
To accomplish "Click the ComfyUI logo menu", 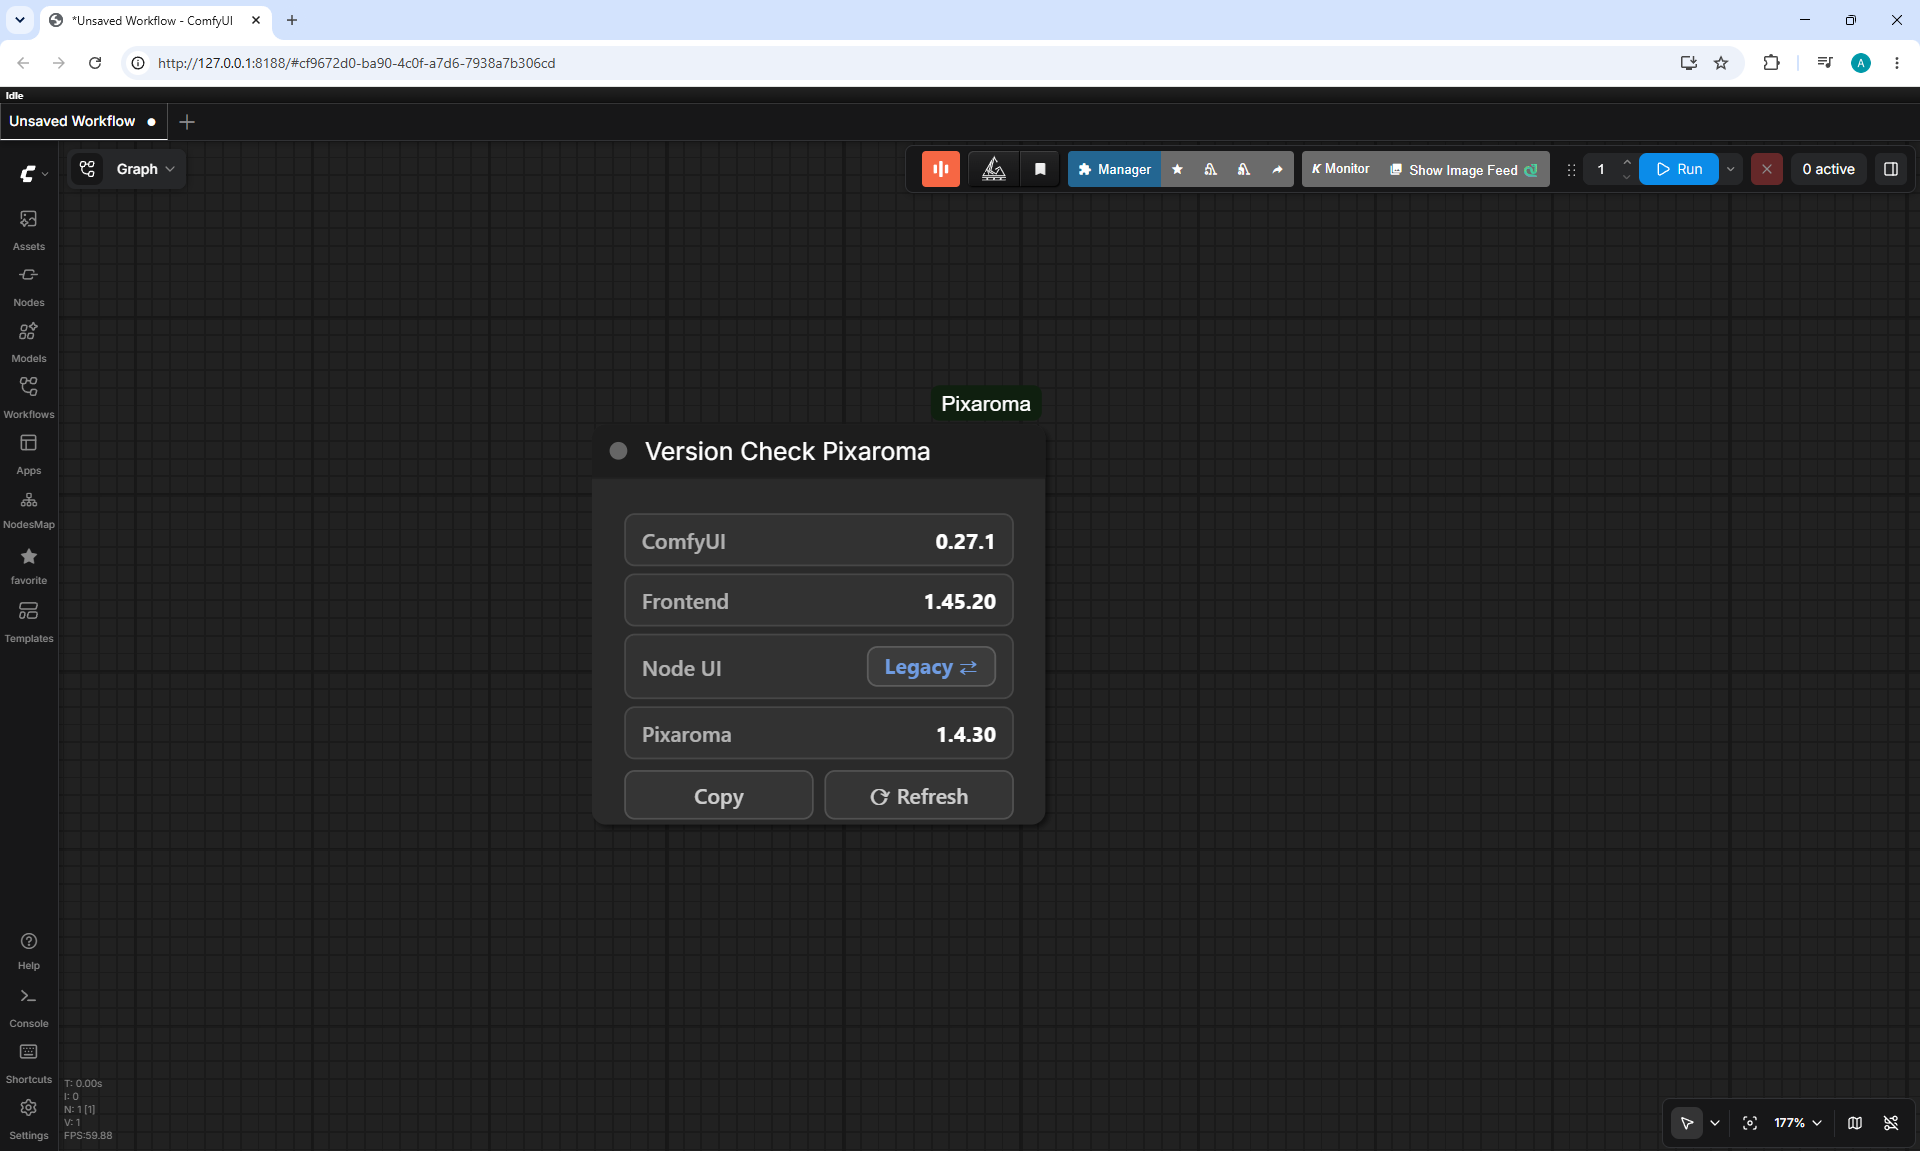I will pyautogui.click(x=33, y=173).
